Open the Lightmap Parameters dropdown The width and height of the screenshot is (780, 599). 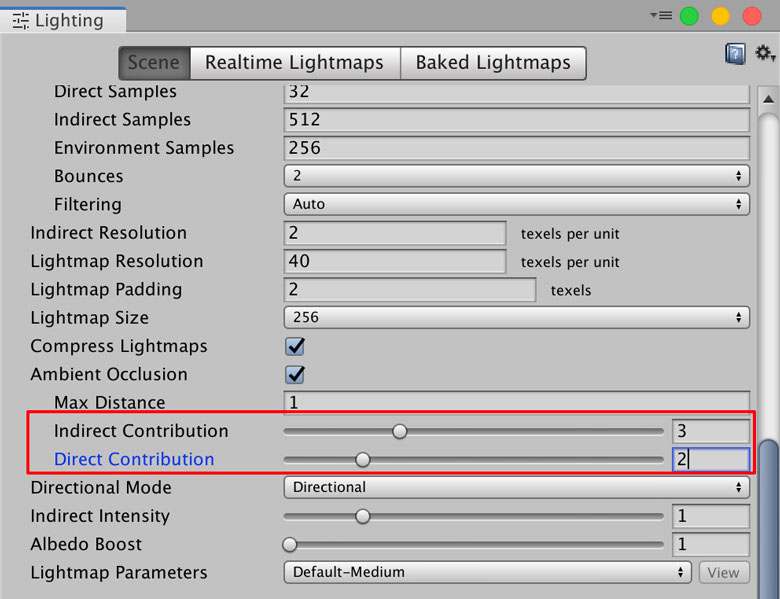[488, 572]
